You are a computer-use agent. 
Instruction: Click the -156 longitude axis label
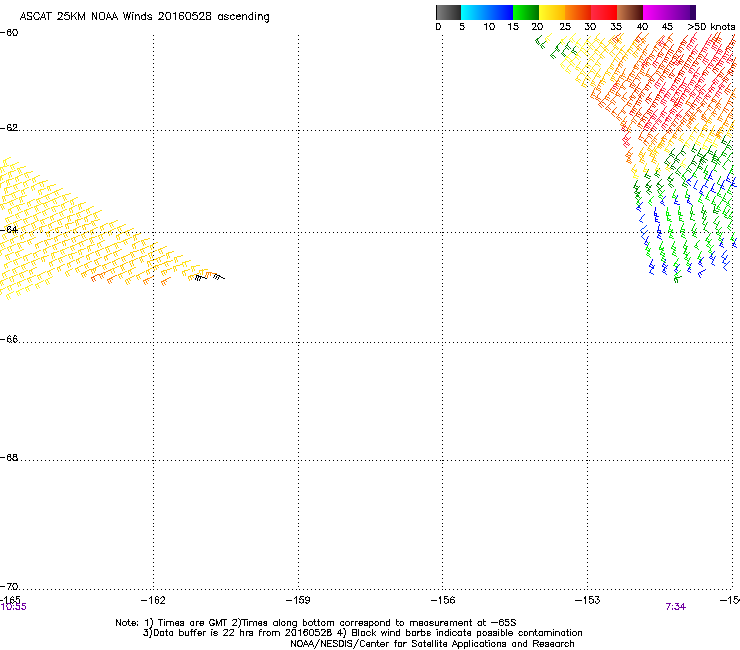click(443, 600)
